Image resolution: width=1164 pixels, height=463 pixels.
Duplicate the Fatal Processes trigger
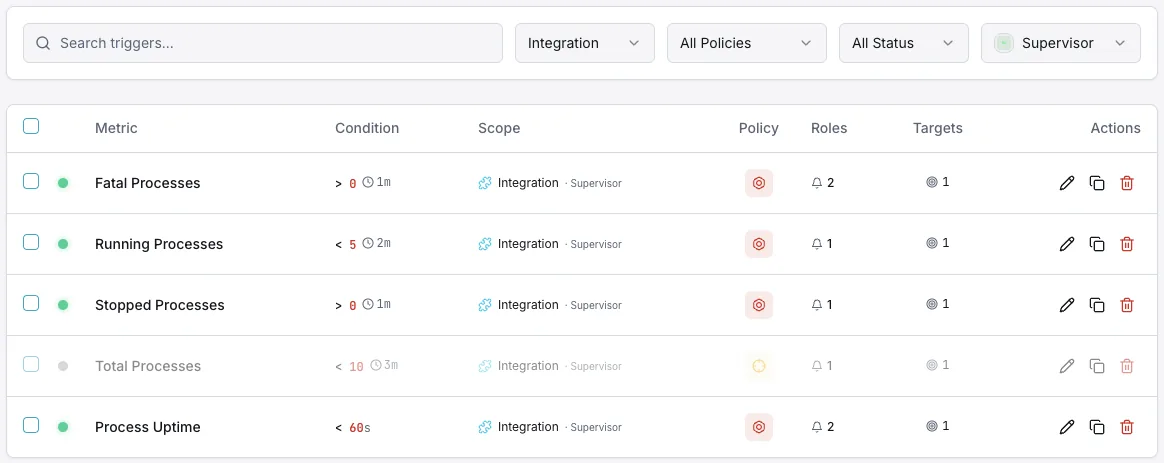pyautogui.click(x=1096, y=183)
